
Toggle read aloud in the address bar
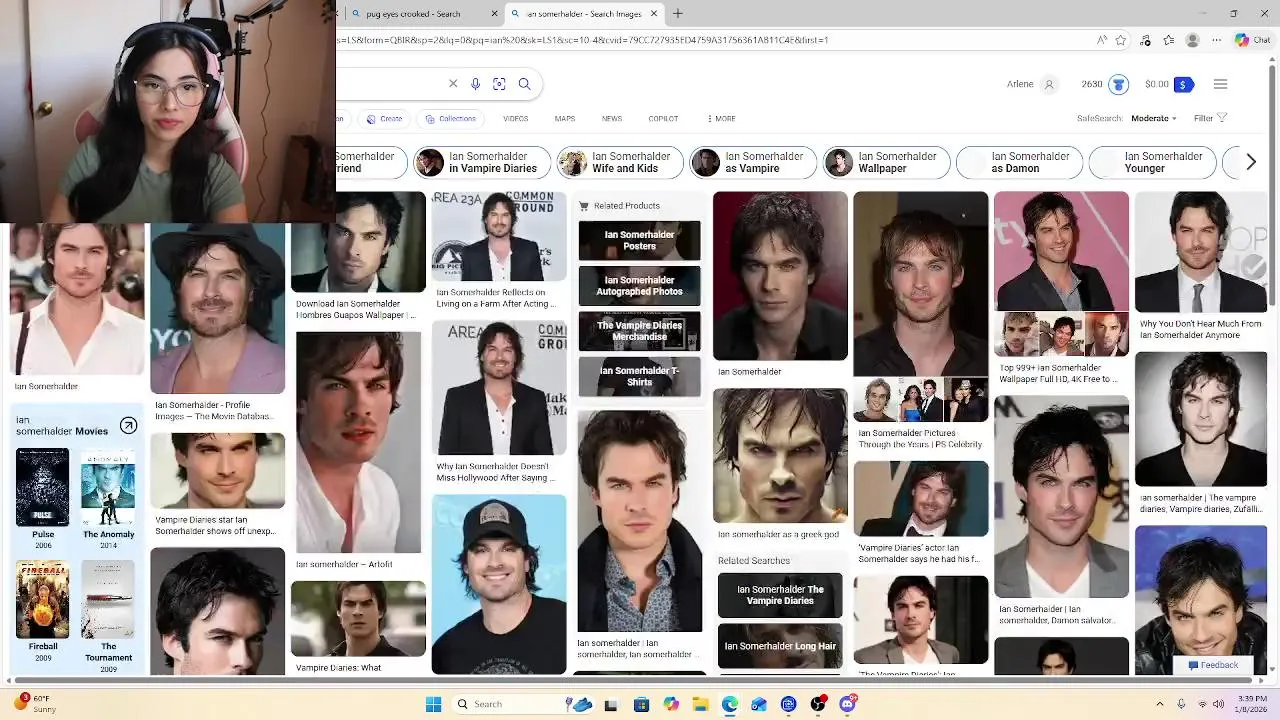pos(1102,40)
